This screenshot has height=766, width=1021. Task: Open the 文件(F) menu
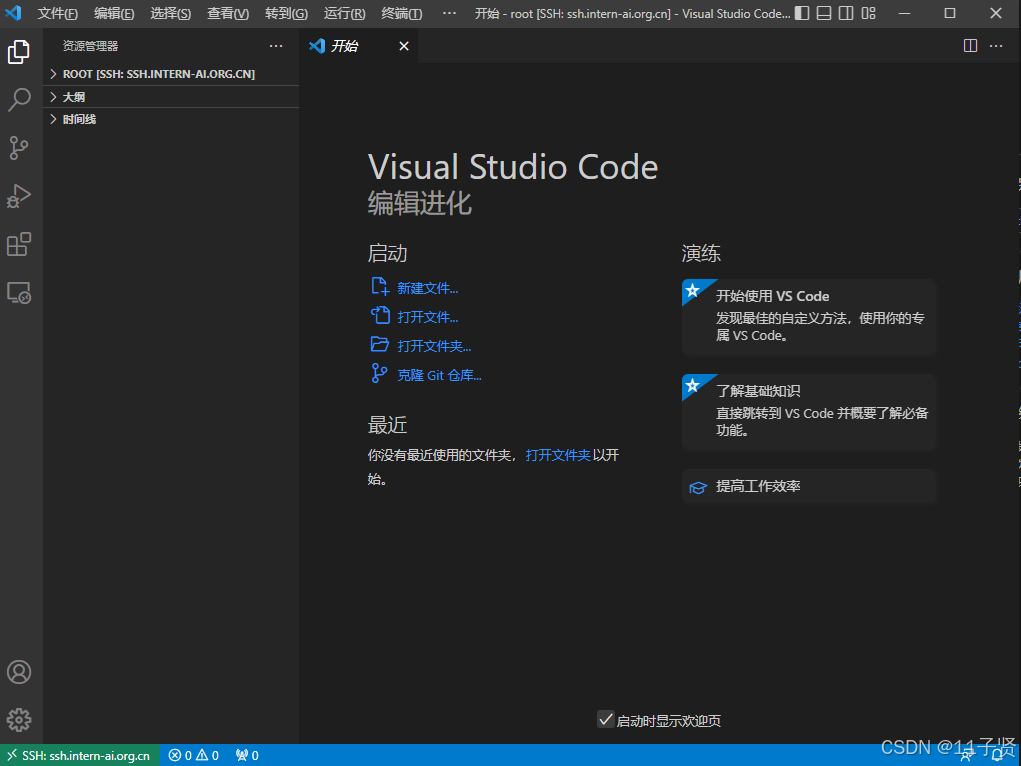click(x=57, y=13)
